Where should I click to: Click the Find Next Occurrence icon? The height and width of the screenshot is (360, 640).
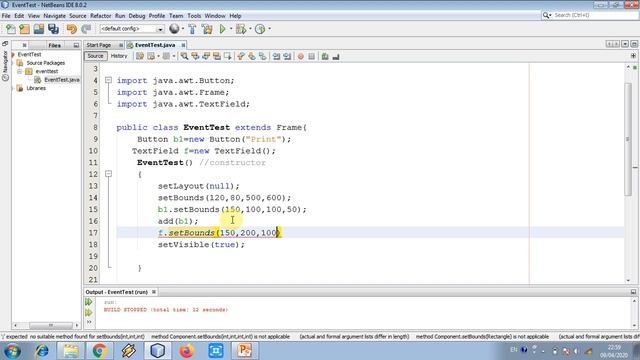pyautogui.click(x=206, y=56)
